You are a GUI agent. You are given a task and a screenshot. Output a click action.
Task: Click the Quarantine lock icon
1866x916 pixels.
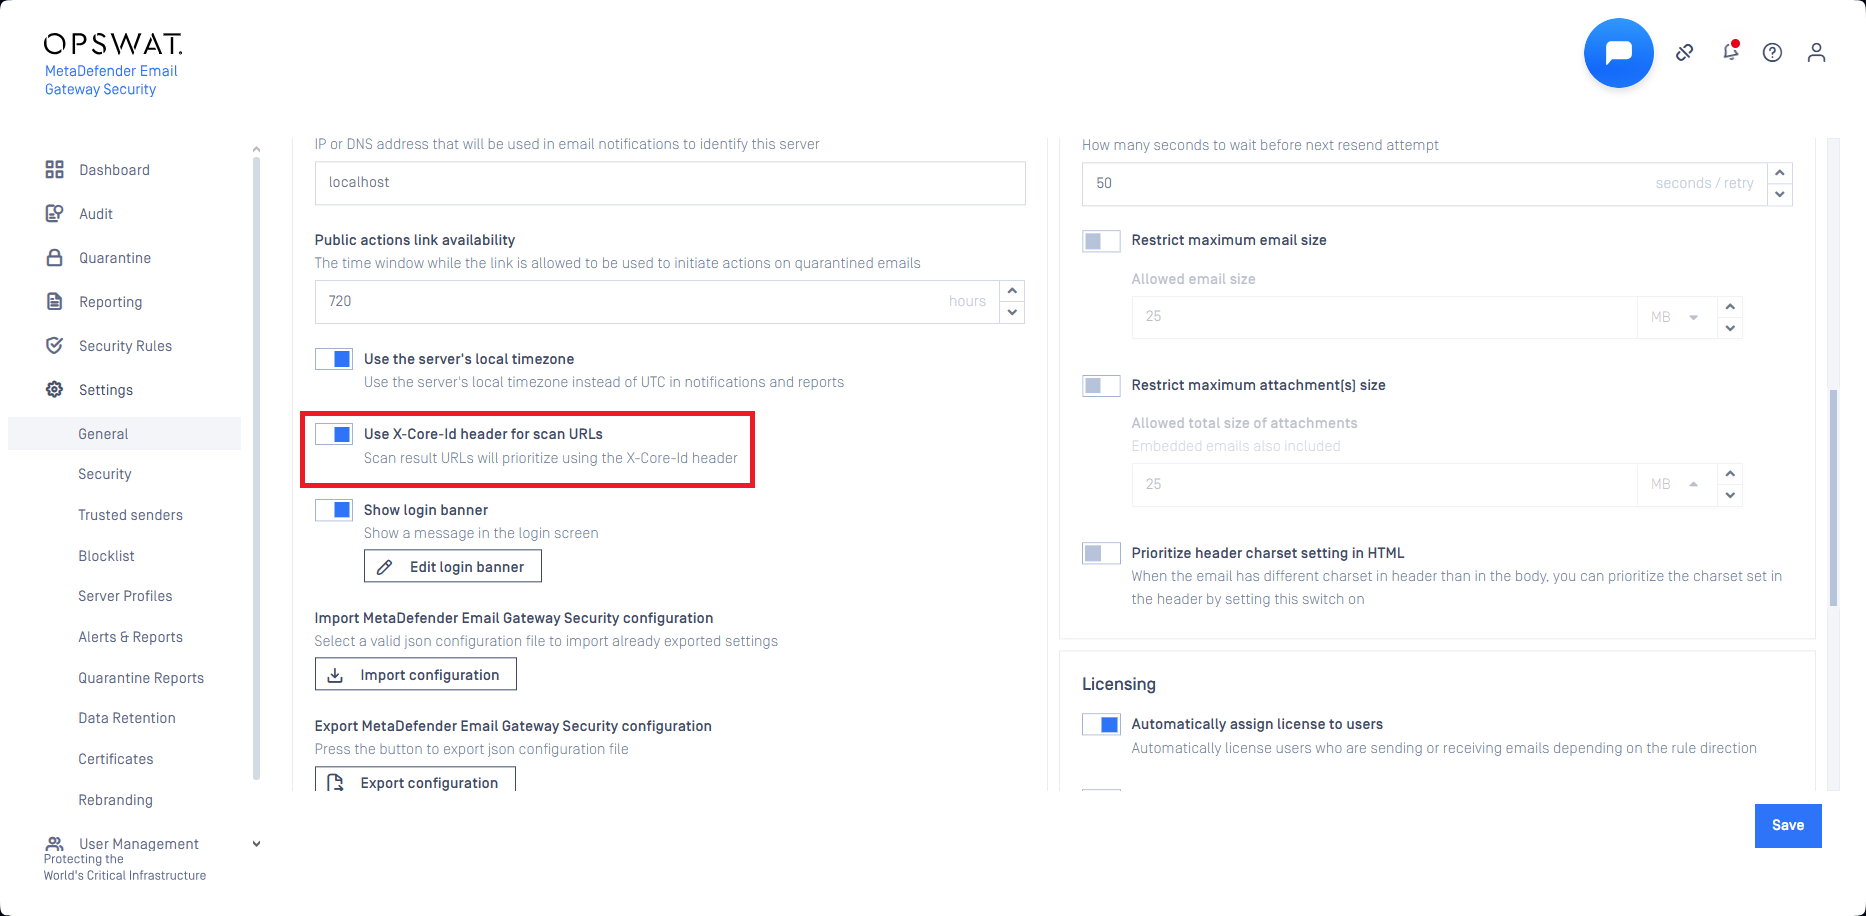[55, 258]
